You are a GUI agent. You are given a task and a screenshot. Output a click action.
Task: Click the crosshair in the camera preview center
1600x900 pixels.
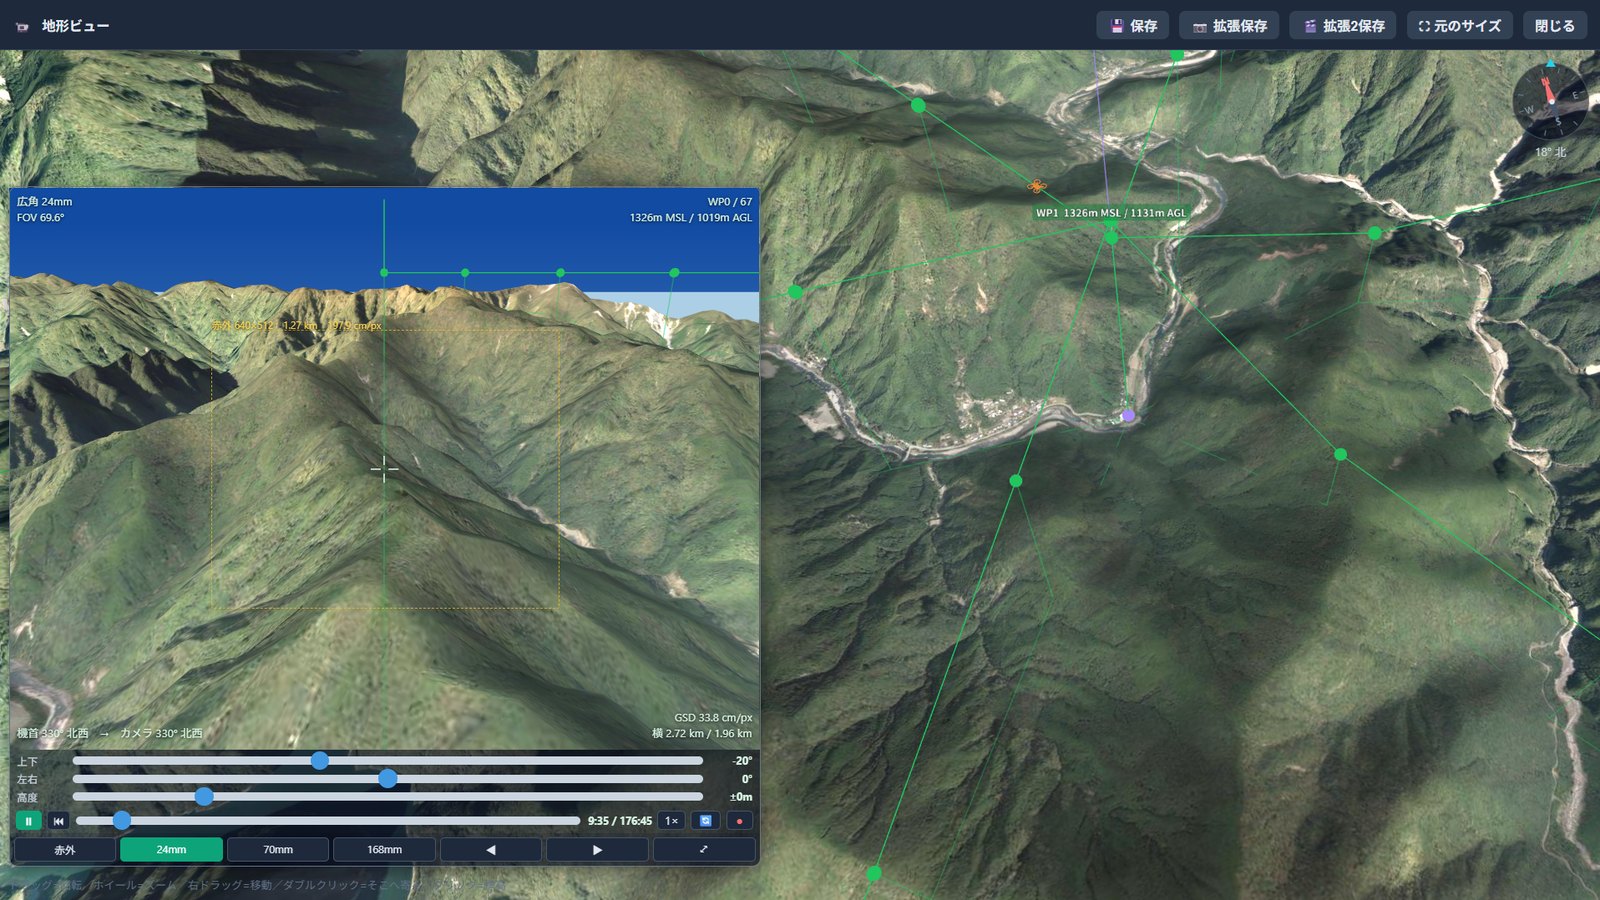pyautogui.click(x=384, y=468)
